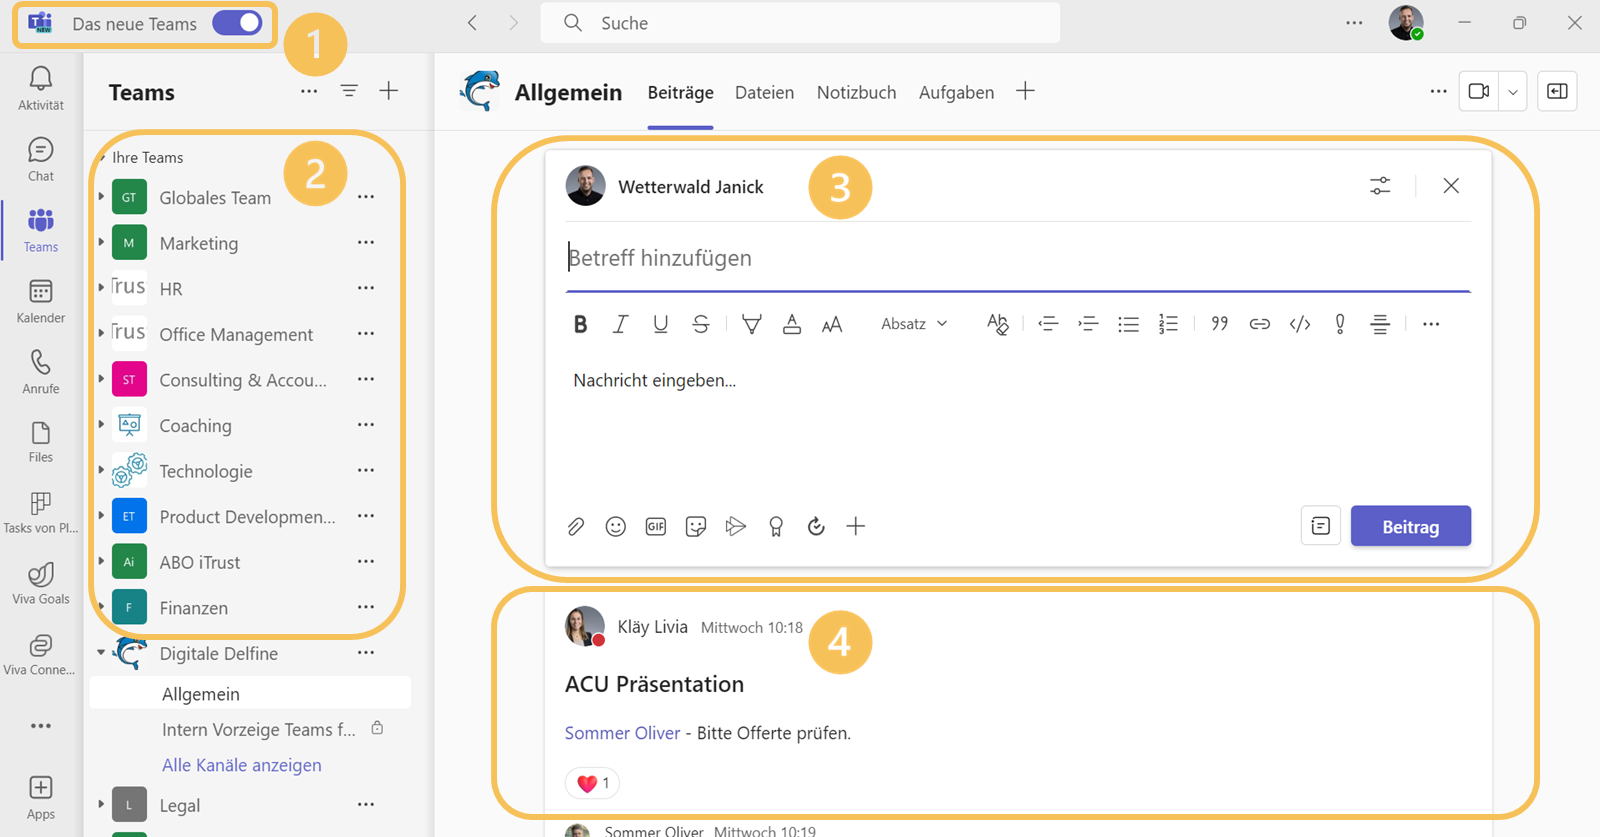Open the Aktivität bell icon
The height and width of the screenshot is (837, 1600).
coord(41,79)
